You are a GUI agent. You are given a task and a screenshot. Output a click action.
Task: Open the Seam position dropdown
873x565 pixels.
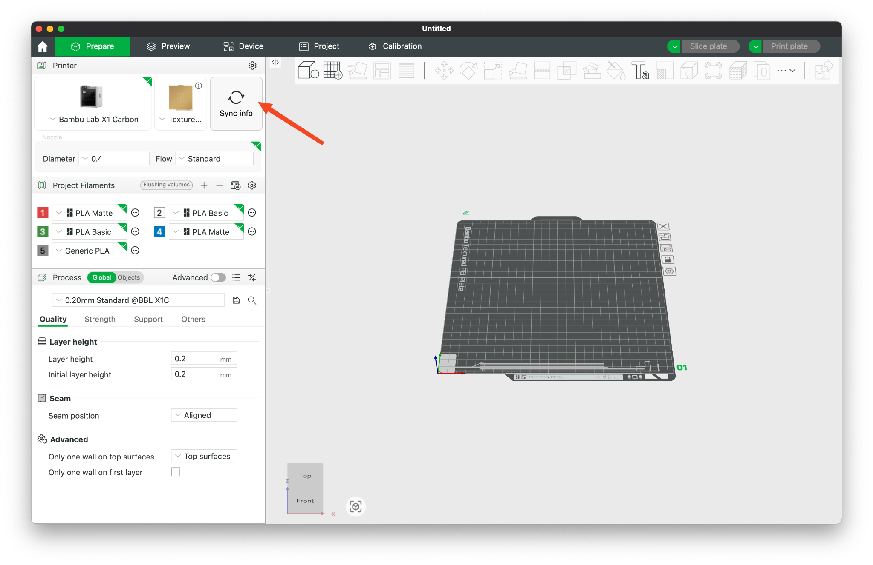[205, 415]
